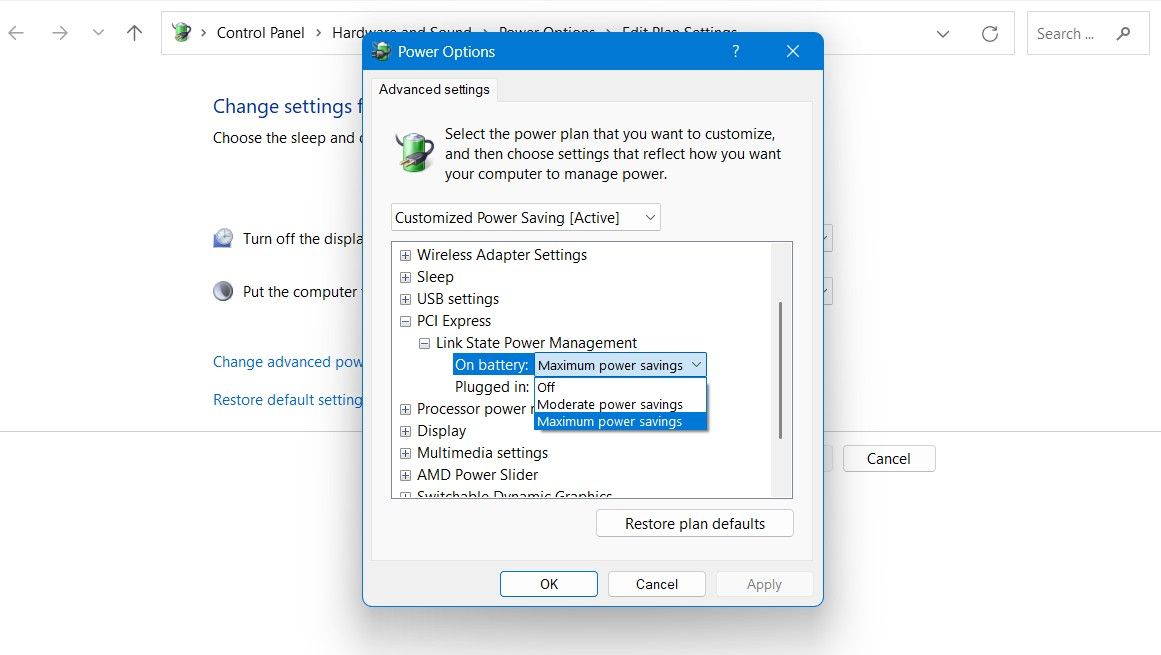Image resolution: width=1161 pixels, height=655 pixels.
Task: Click the Plugged in label
Action: click(492, 387)
